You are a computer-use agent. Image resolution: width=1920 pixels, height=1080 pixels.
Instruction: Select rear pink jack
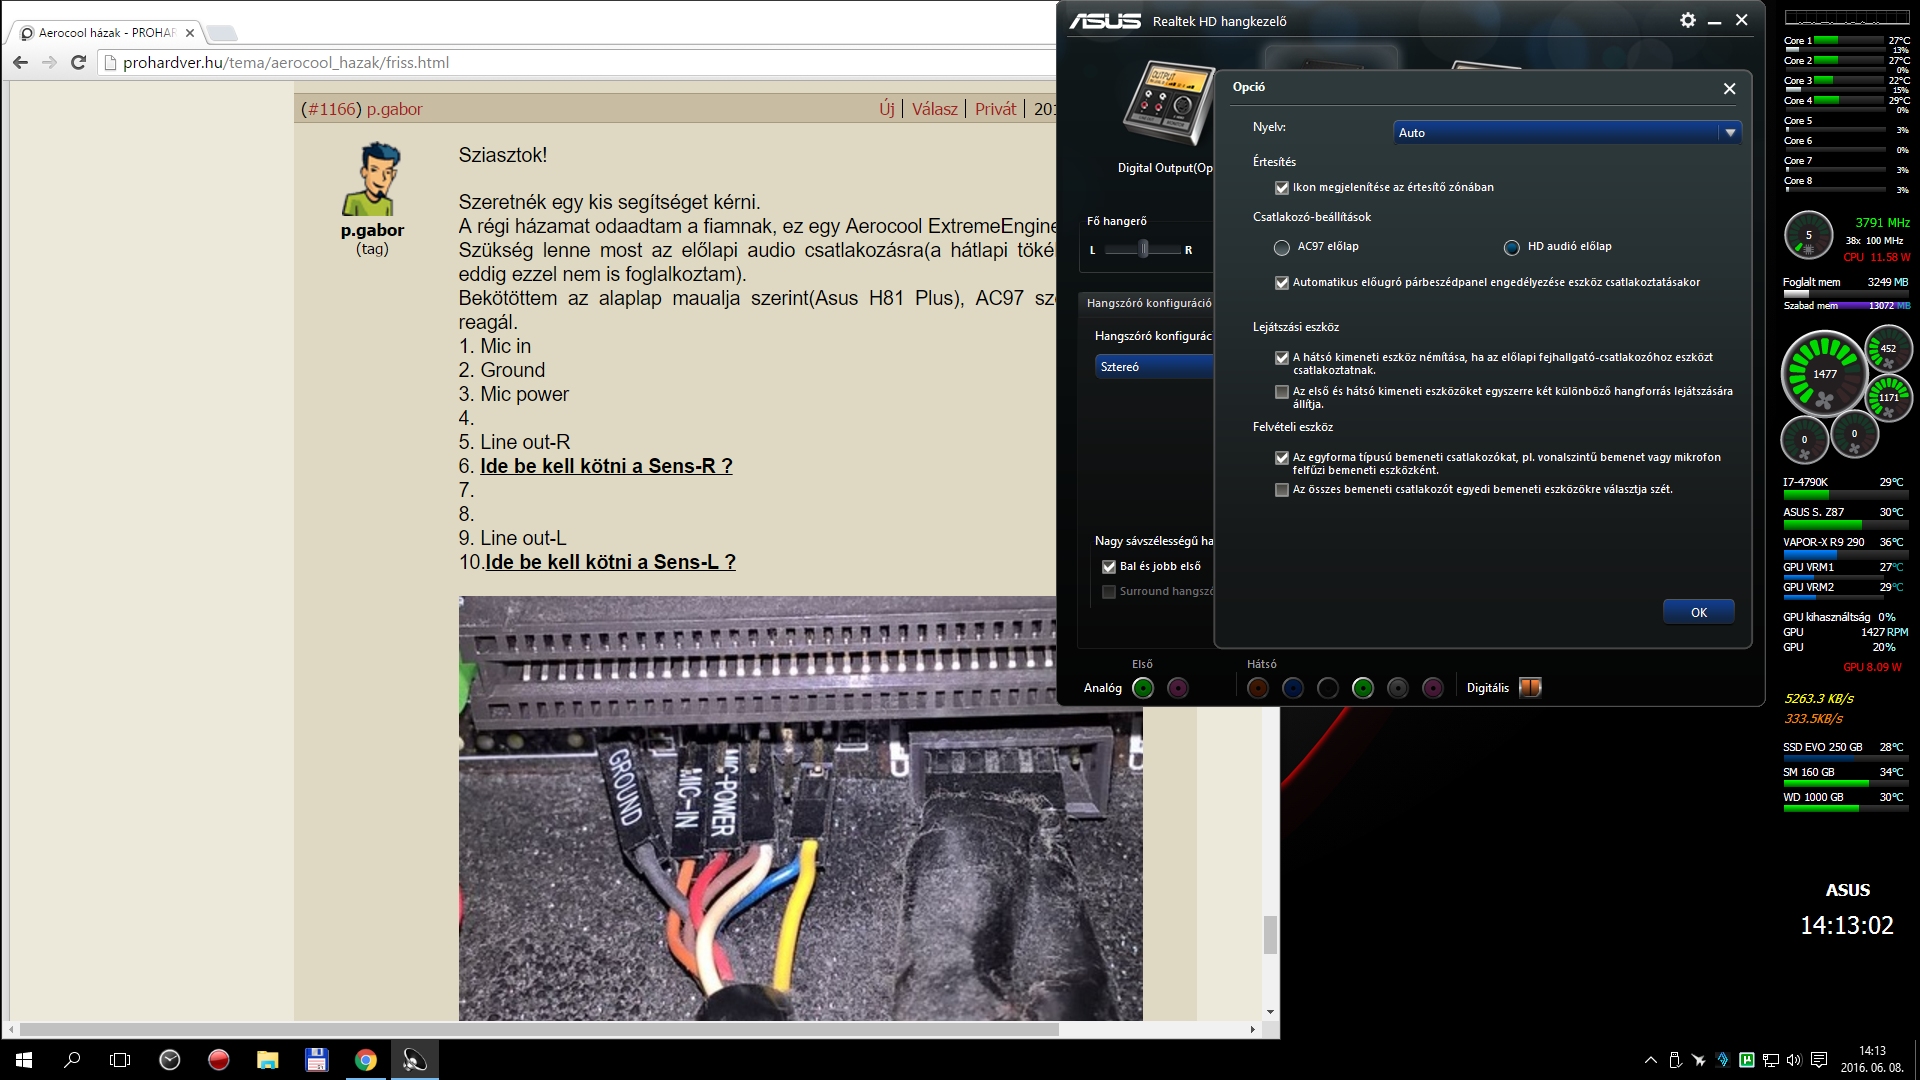click(x=1433, y=688)
